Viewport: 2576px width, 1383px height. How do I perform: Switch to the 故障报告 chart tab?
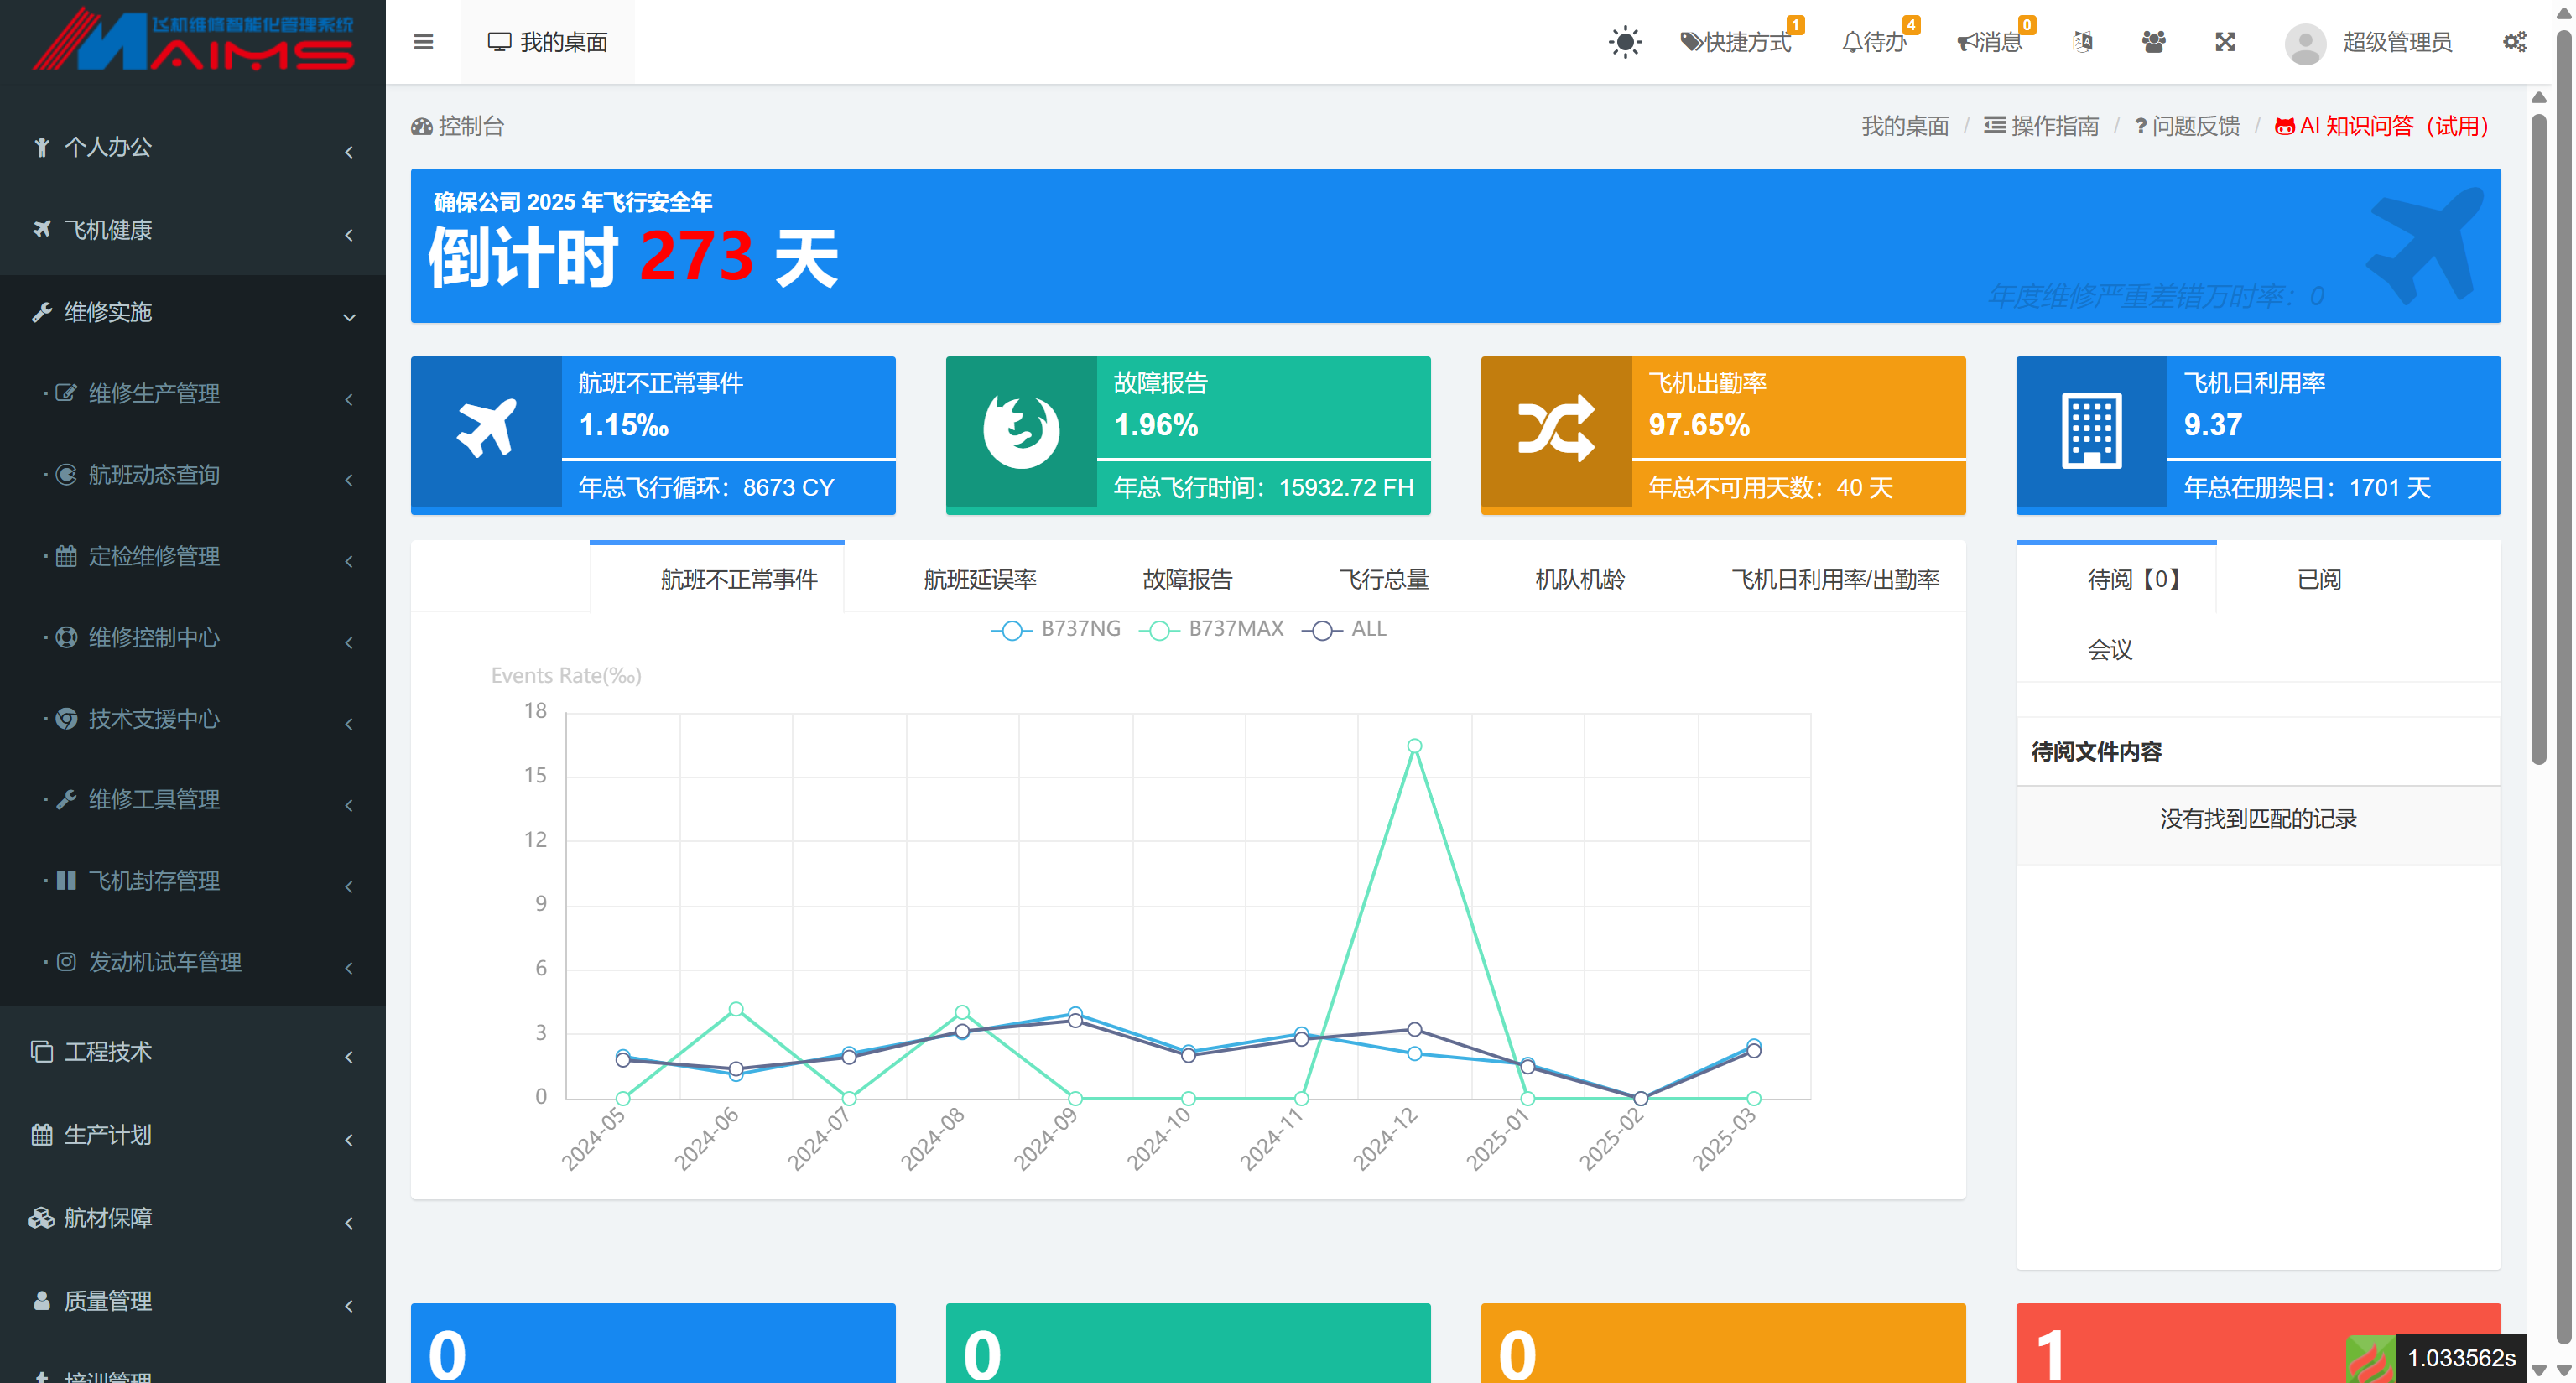1188,578
